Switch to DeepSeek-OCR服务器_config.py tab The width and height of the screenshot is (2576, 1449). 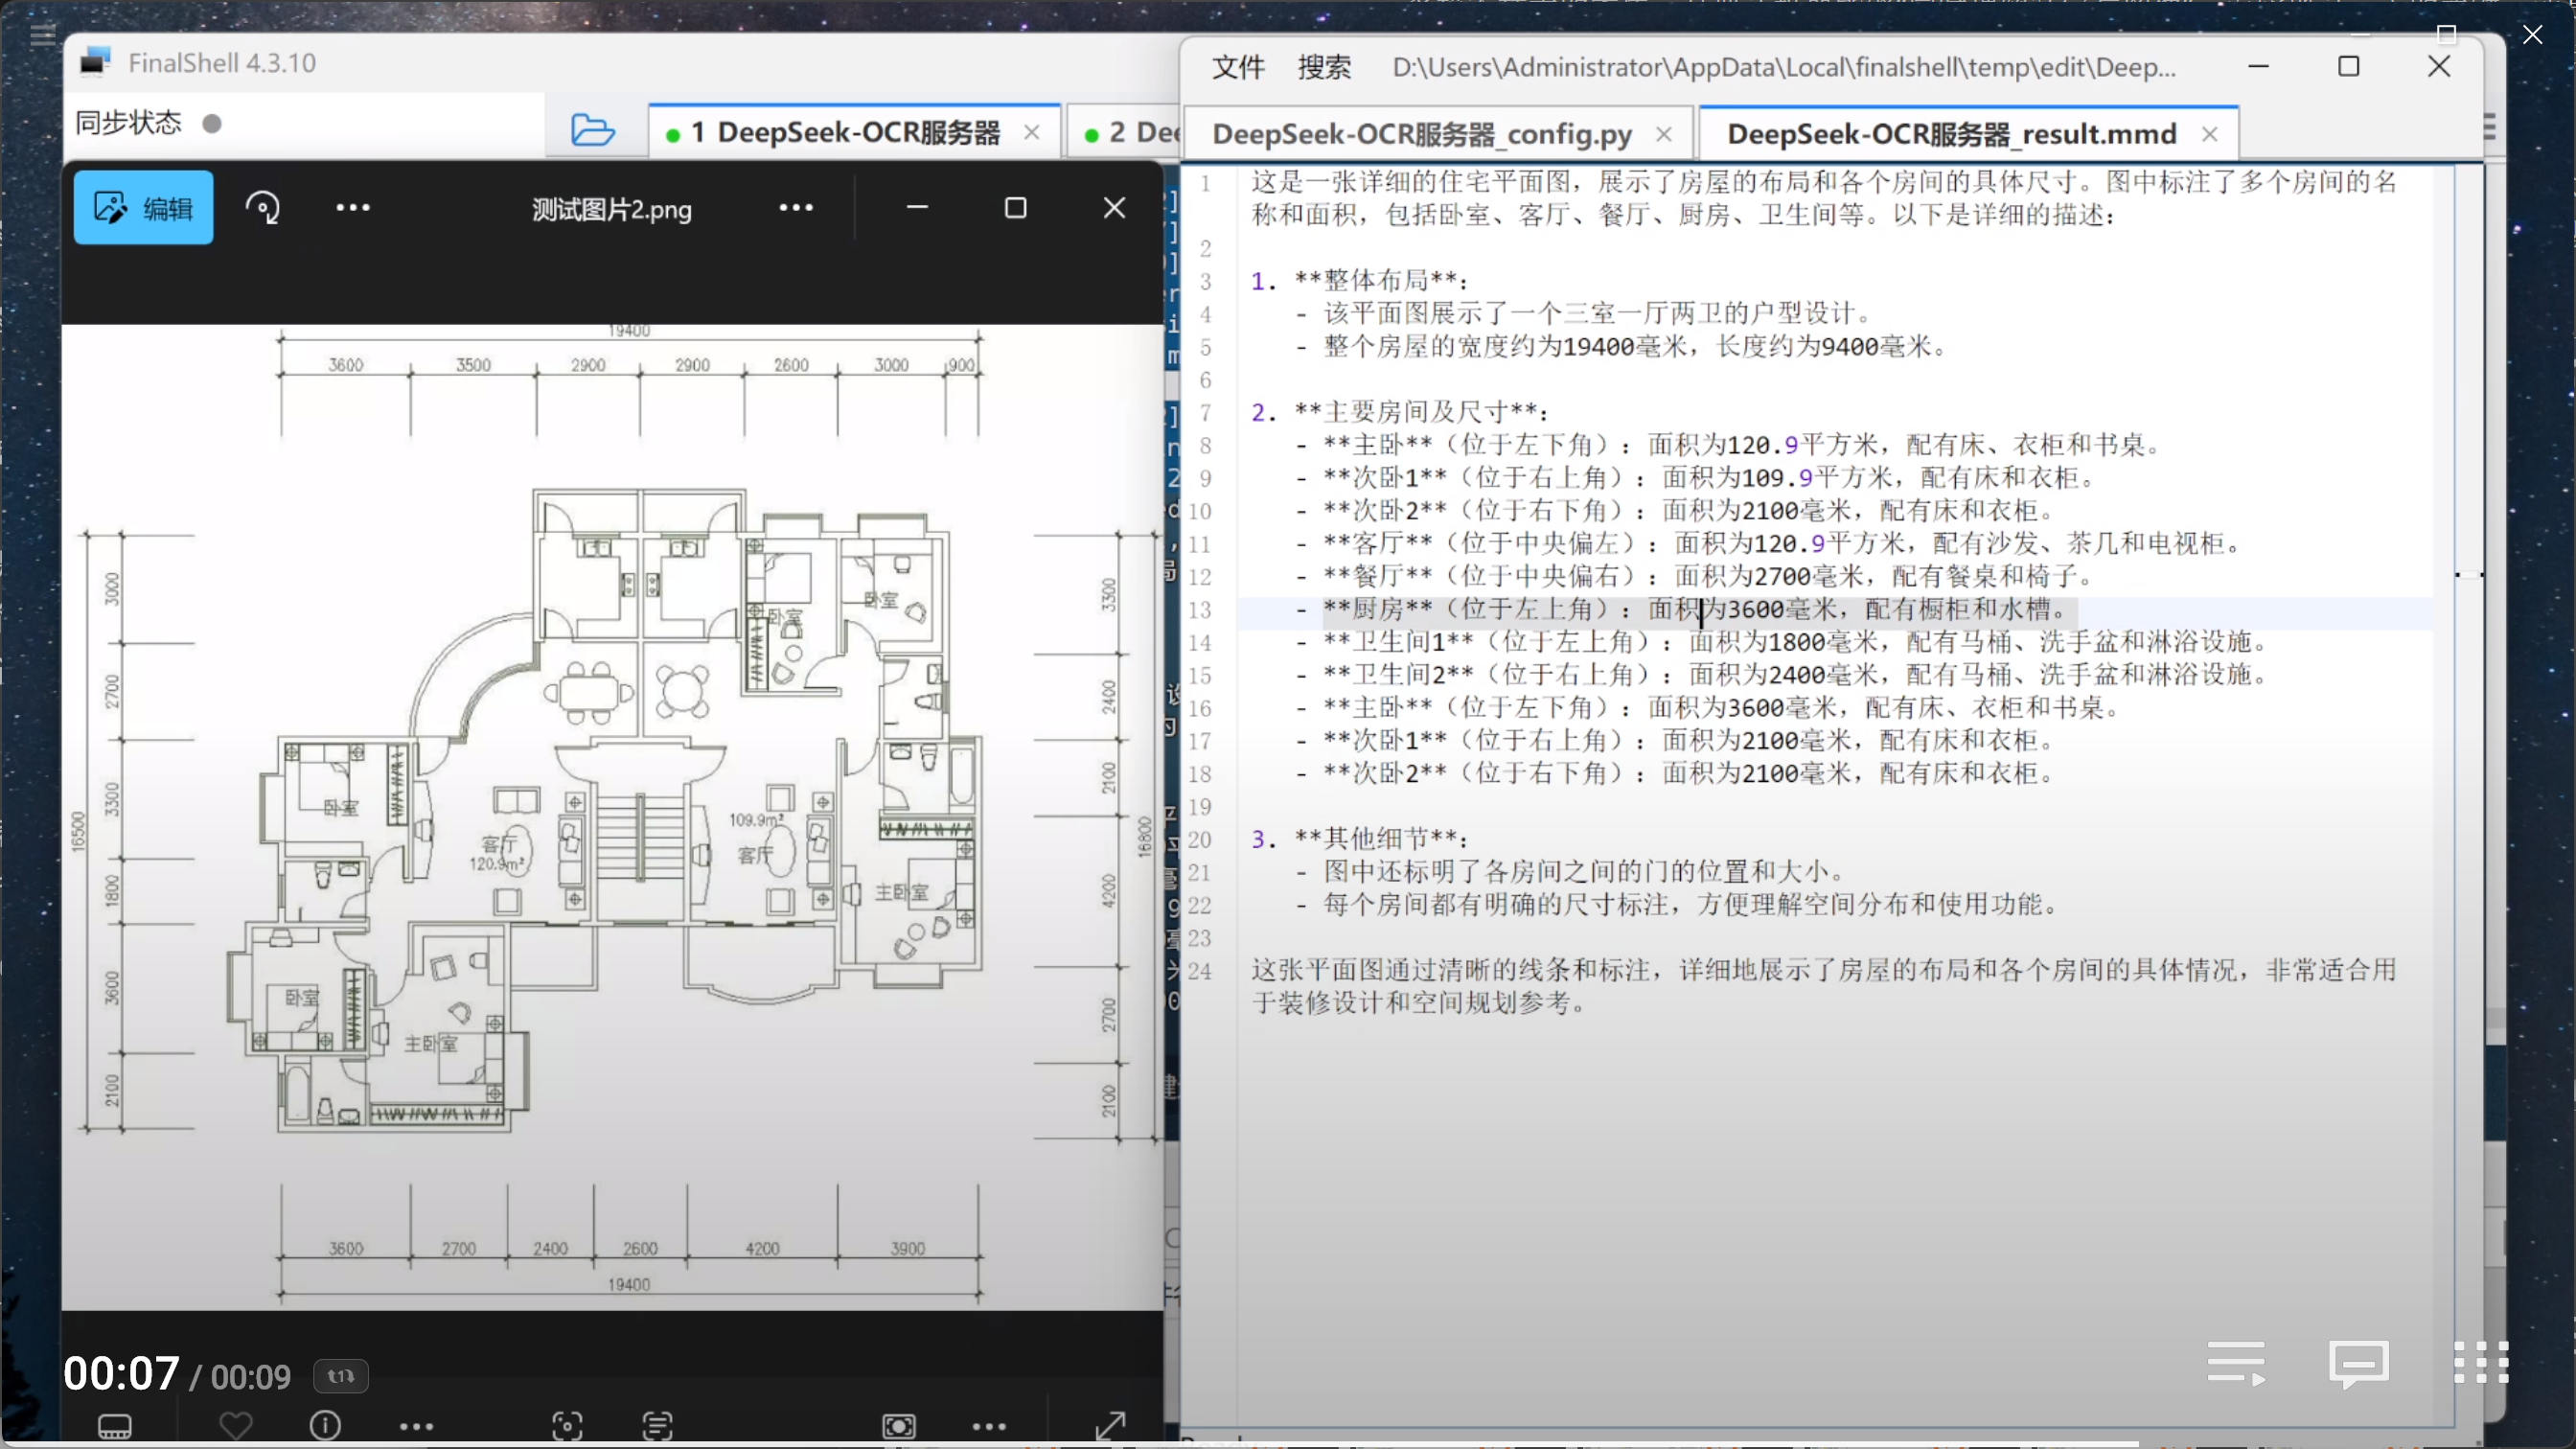[x=1421, y=134]
